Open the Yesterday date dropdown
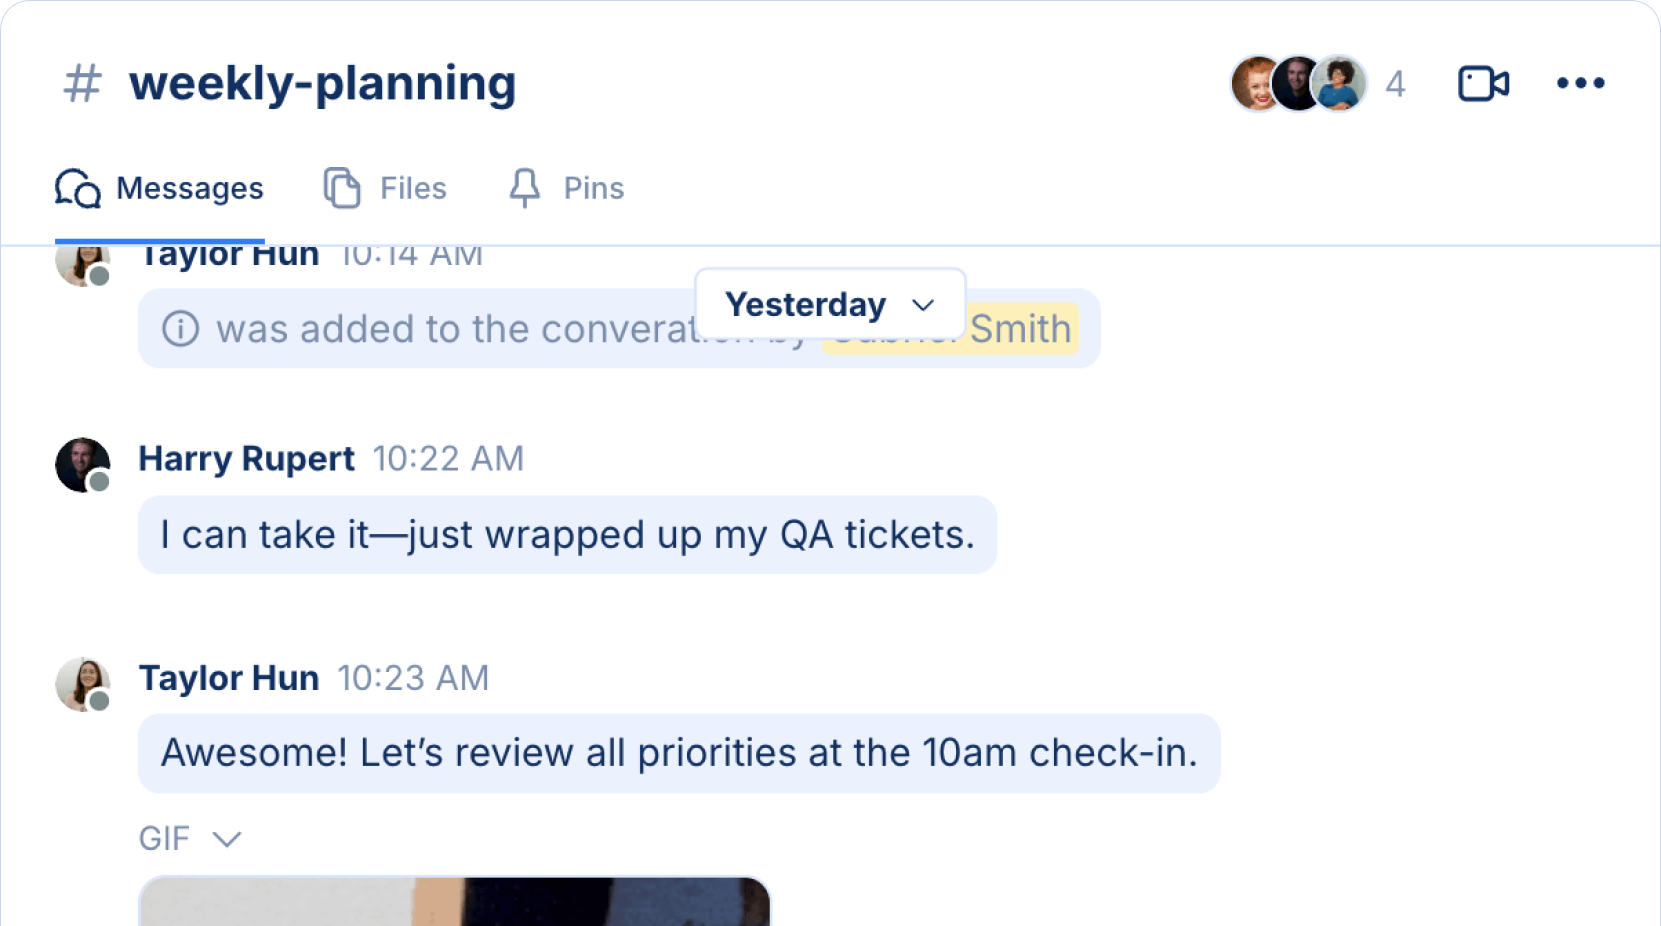 coord(830,304)
